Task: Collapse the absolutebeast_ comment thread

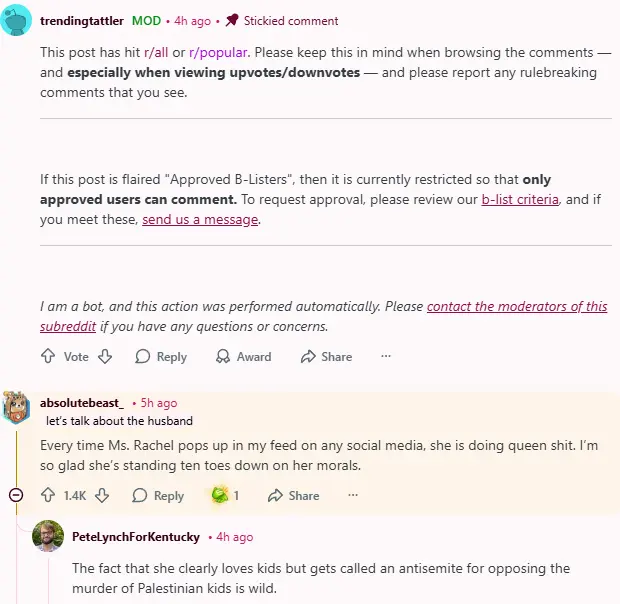Action: (16, 495)
